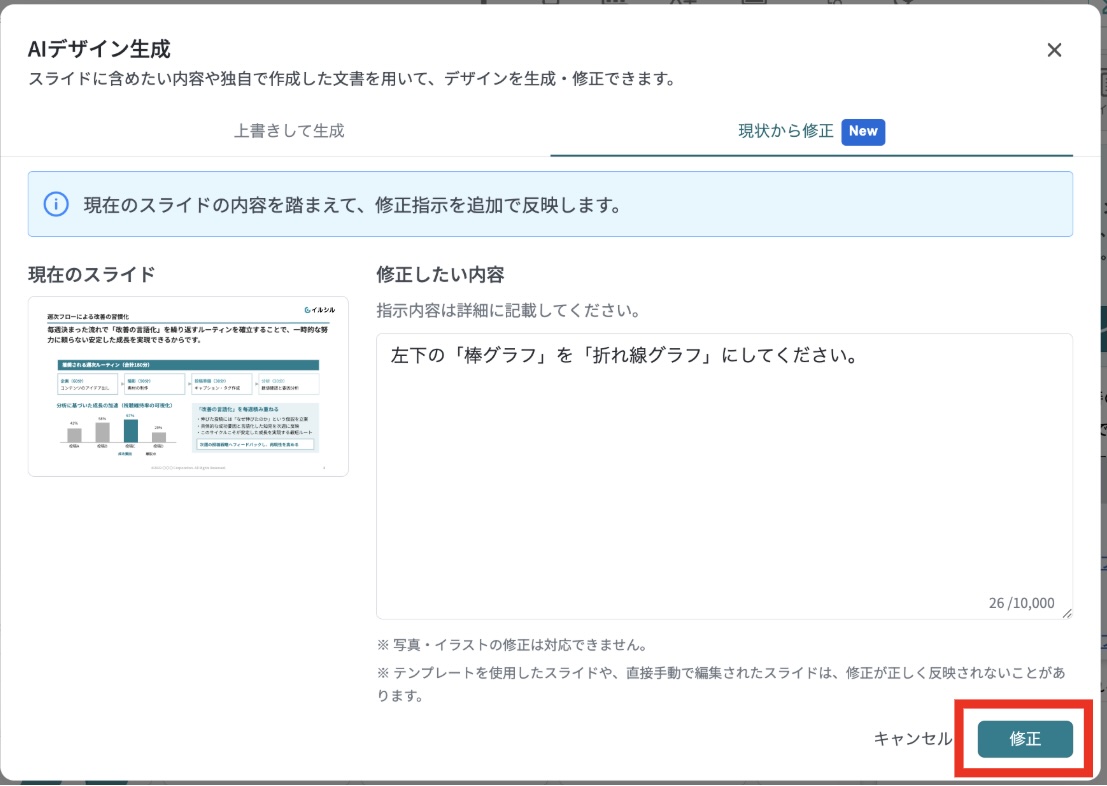This screenshot has height=786, width=1107.
Task: Click the AIデザイン生成 dialog title
Action: coord(100,49)
